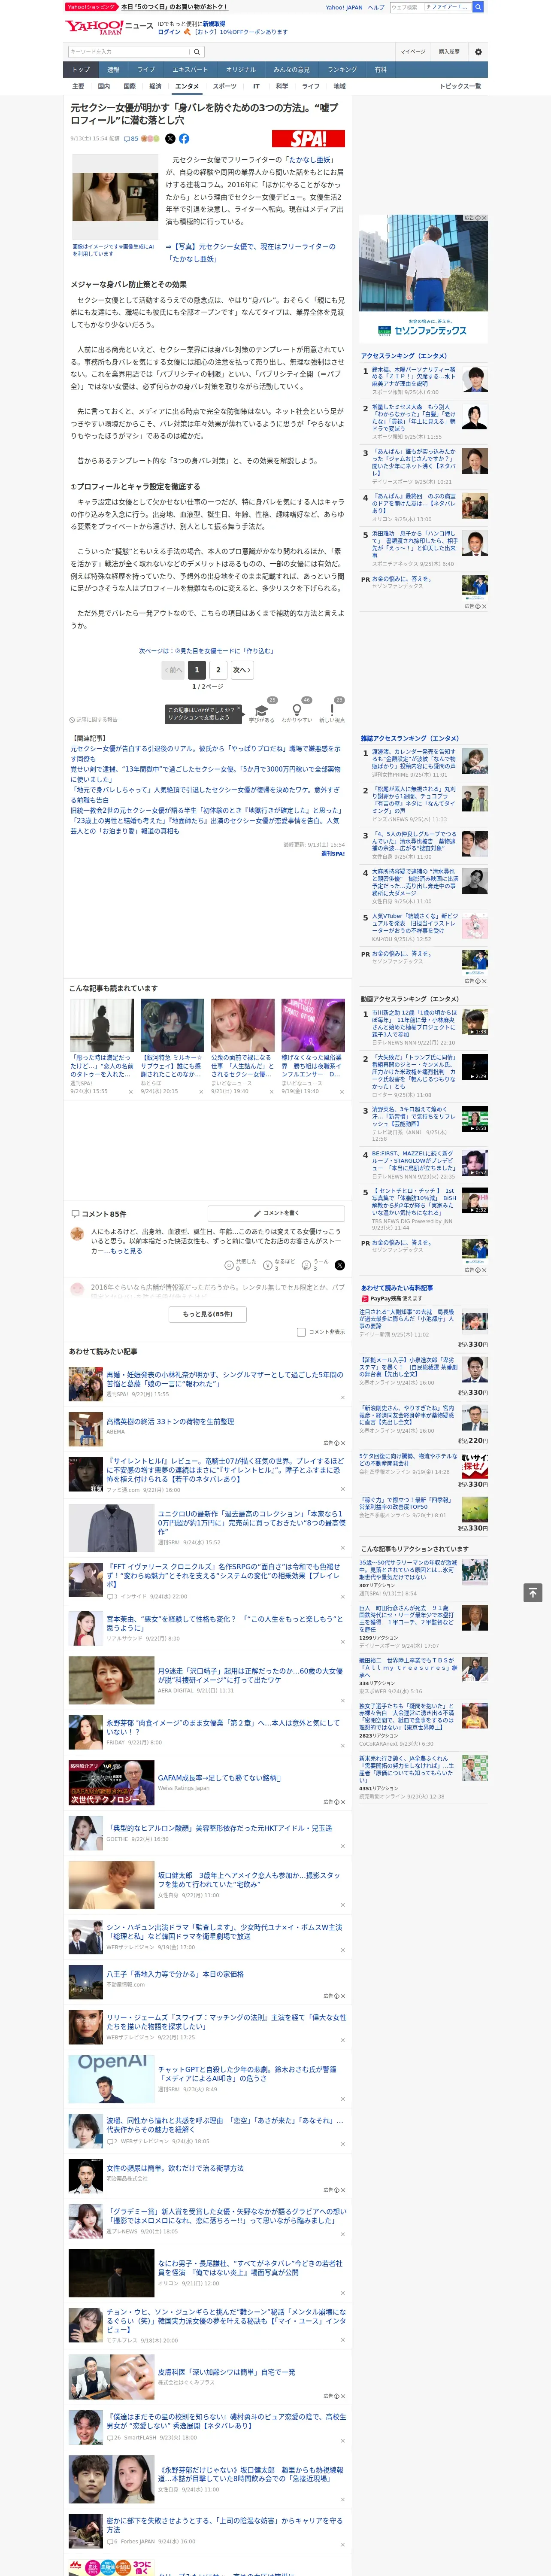551x2576 pixels.
Task: Click the キーワードを入力 search field
Action: point(129,52)
